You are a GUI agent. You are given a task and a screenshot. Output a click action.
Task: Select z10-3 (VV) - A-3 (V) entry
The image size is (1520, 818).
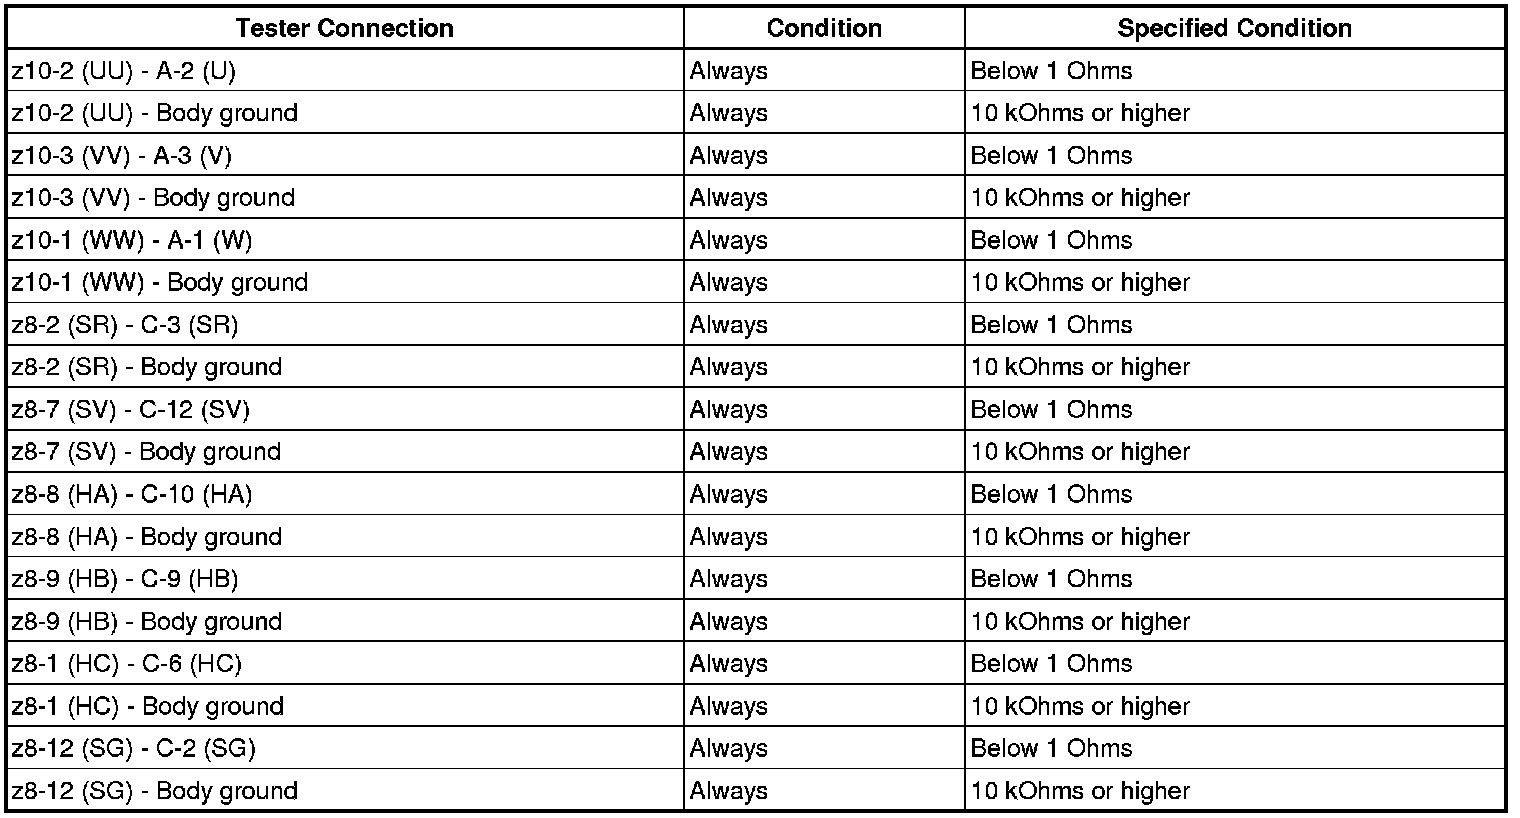click(x=345, y=155)
